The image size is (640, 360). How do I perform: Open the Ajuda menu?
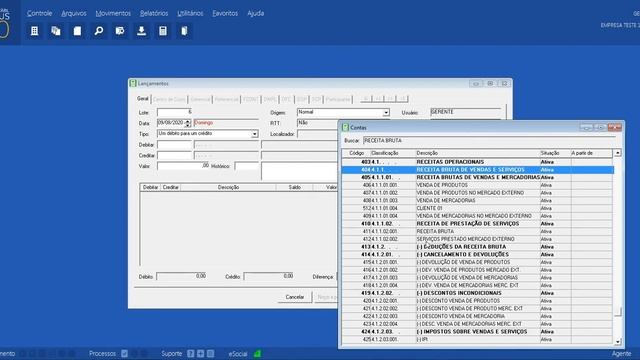click(x=256, y=13)
